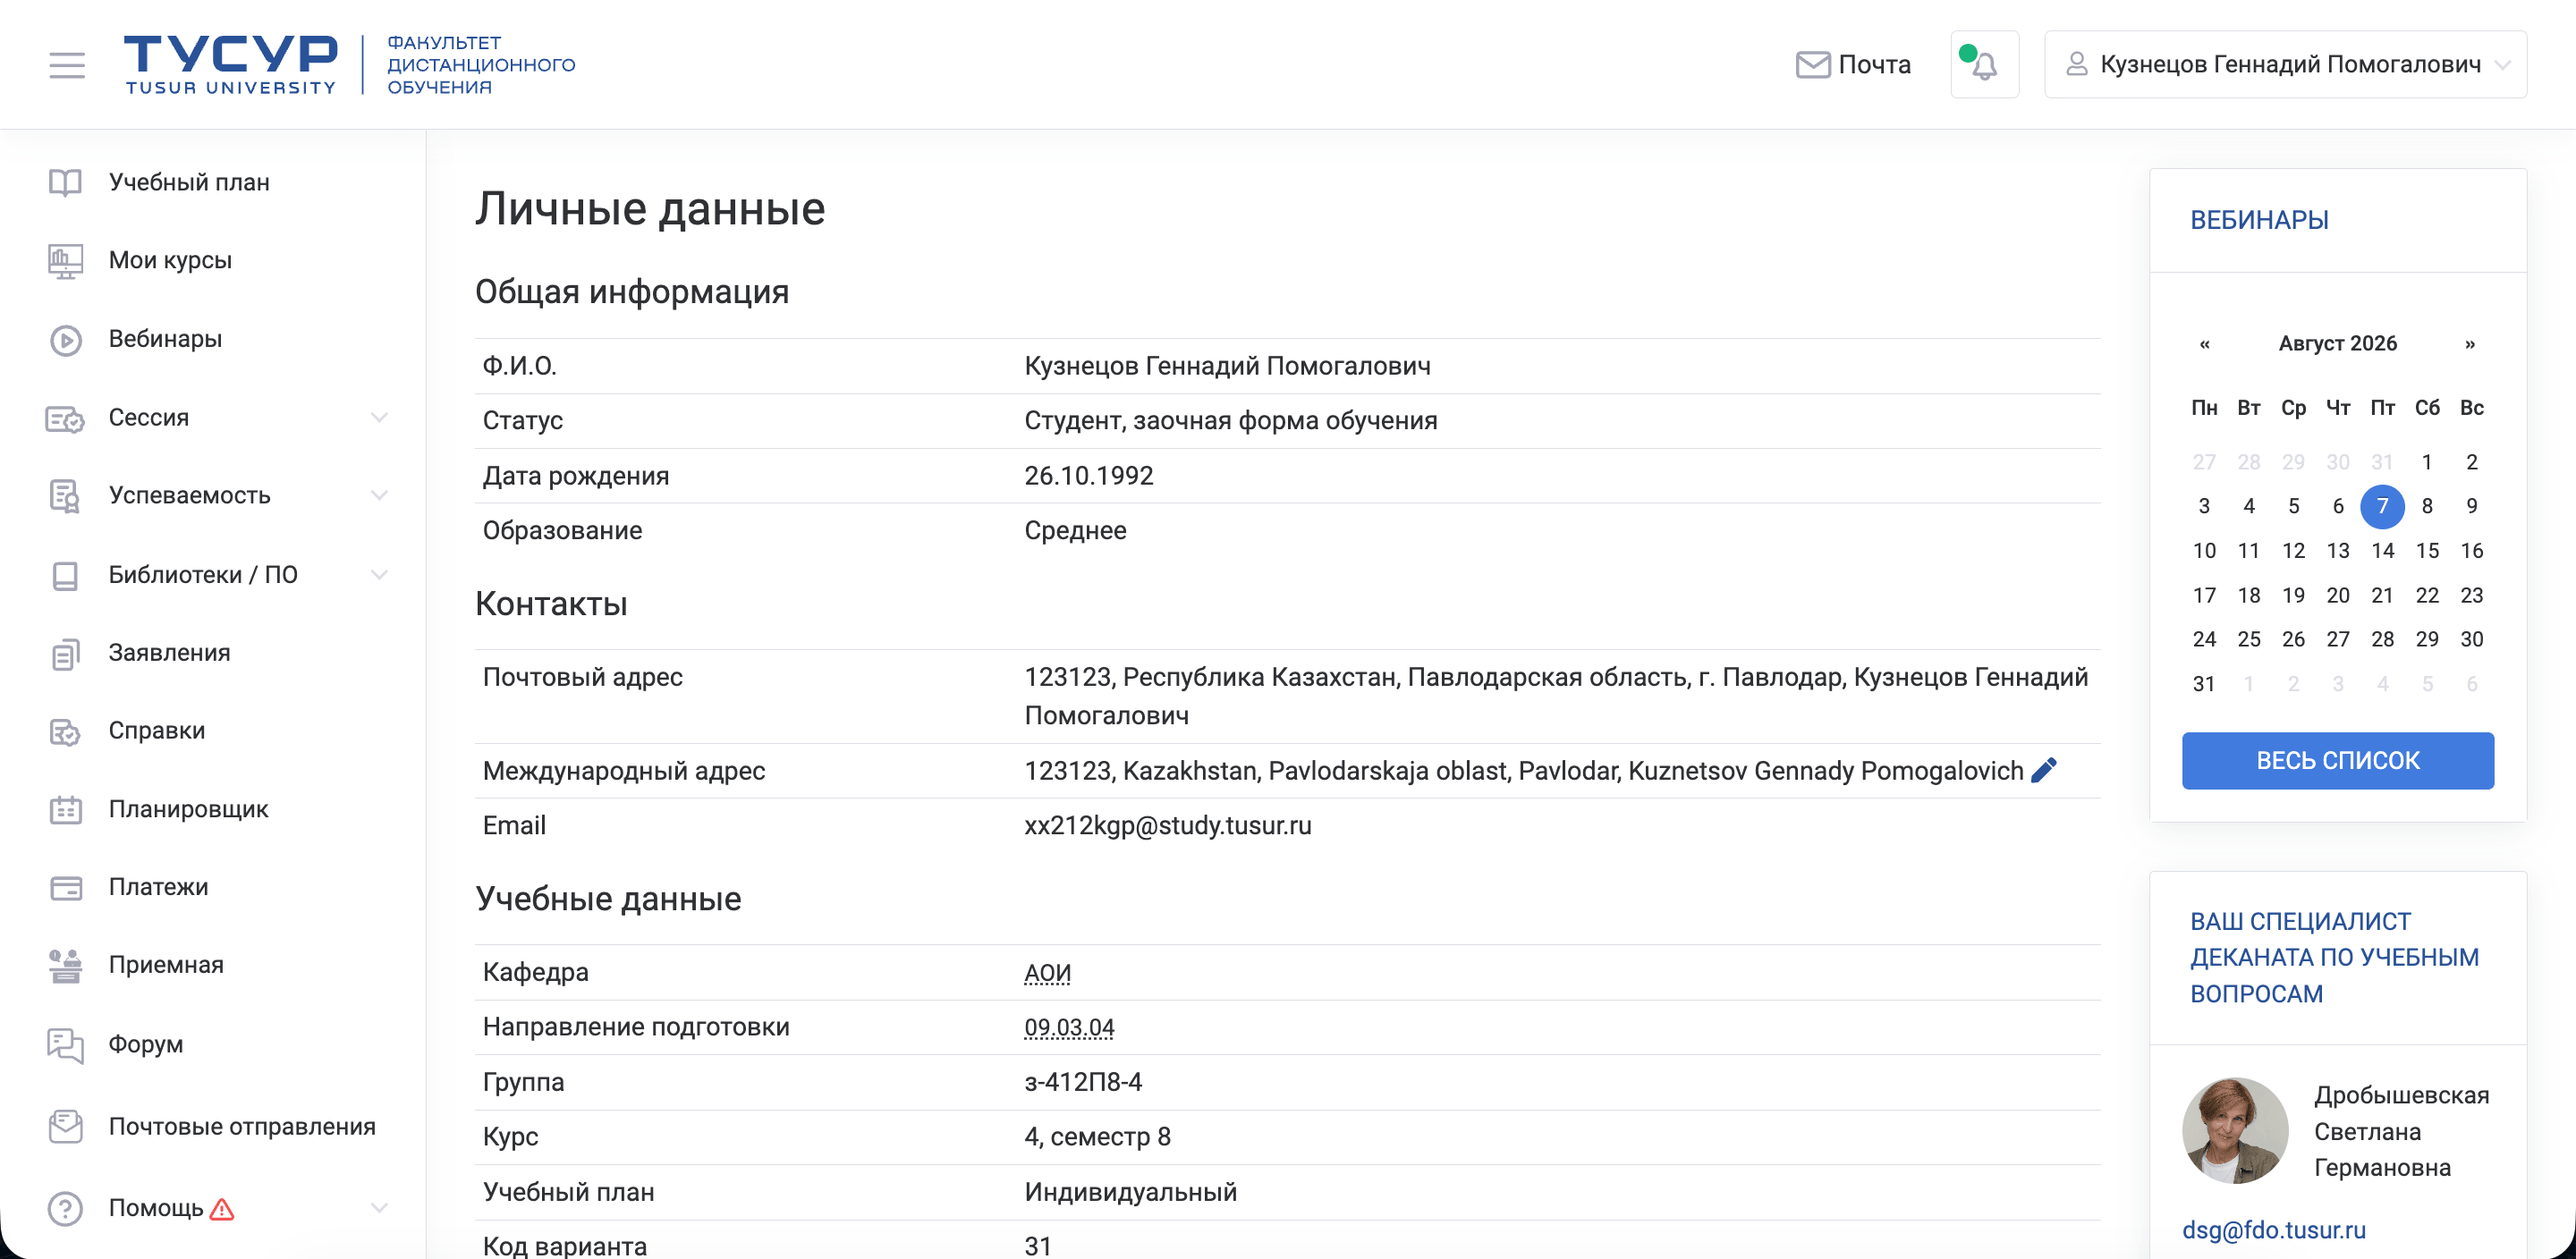Expand the Успеваемость chevron
Screen dimensions: 2576x1259
coord(379,495)
